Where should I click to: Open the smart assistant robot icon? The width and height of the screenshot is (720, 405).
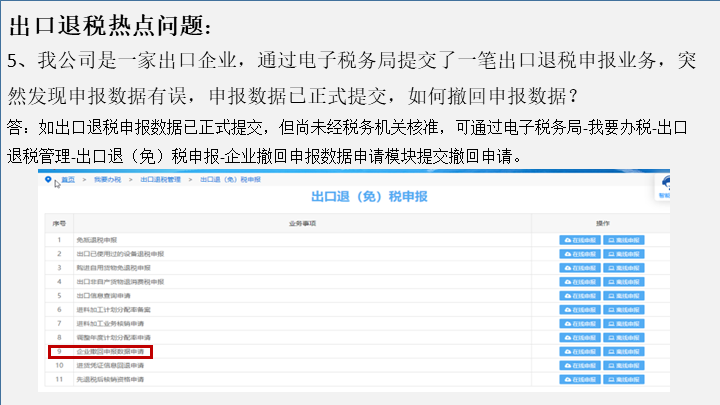(x=665, y=183)
